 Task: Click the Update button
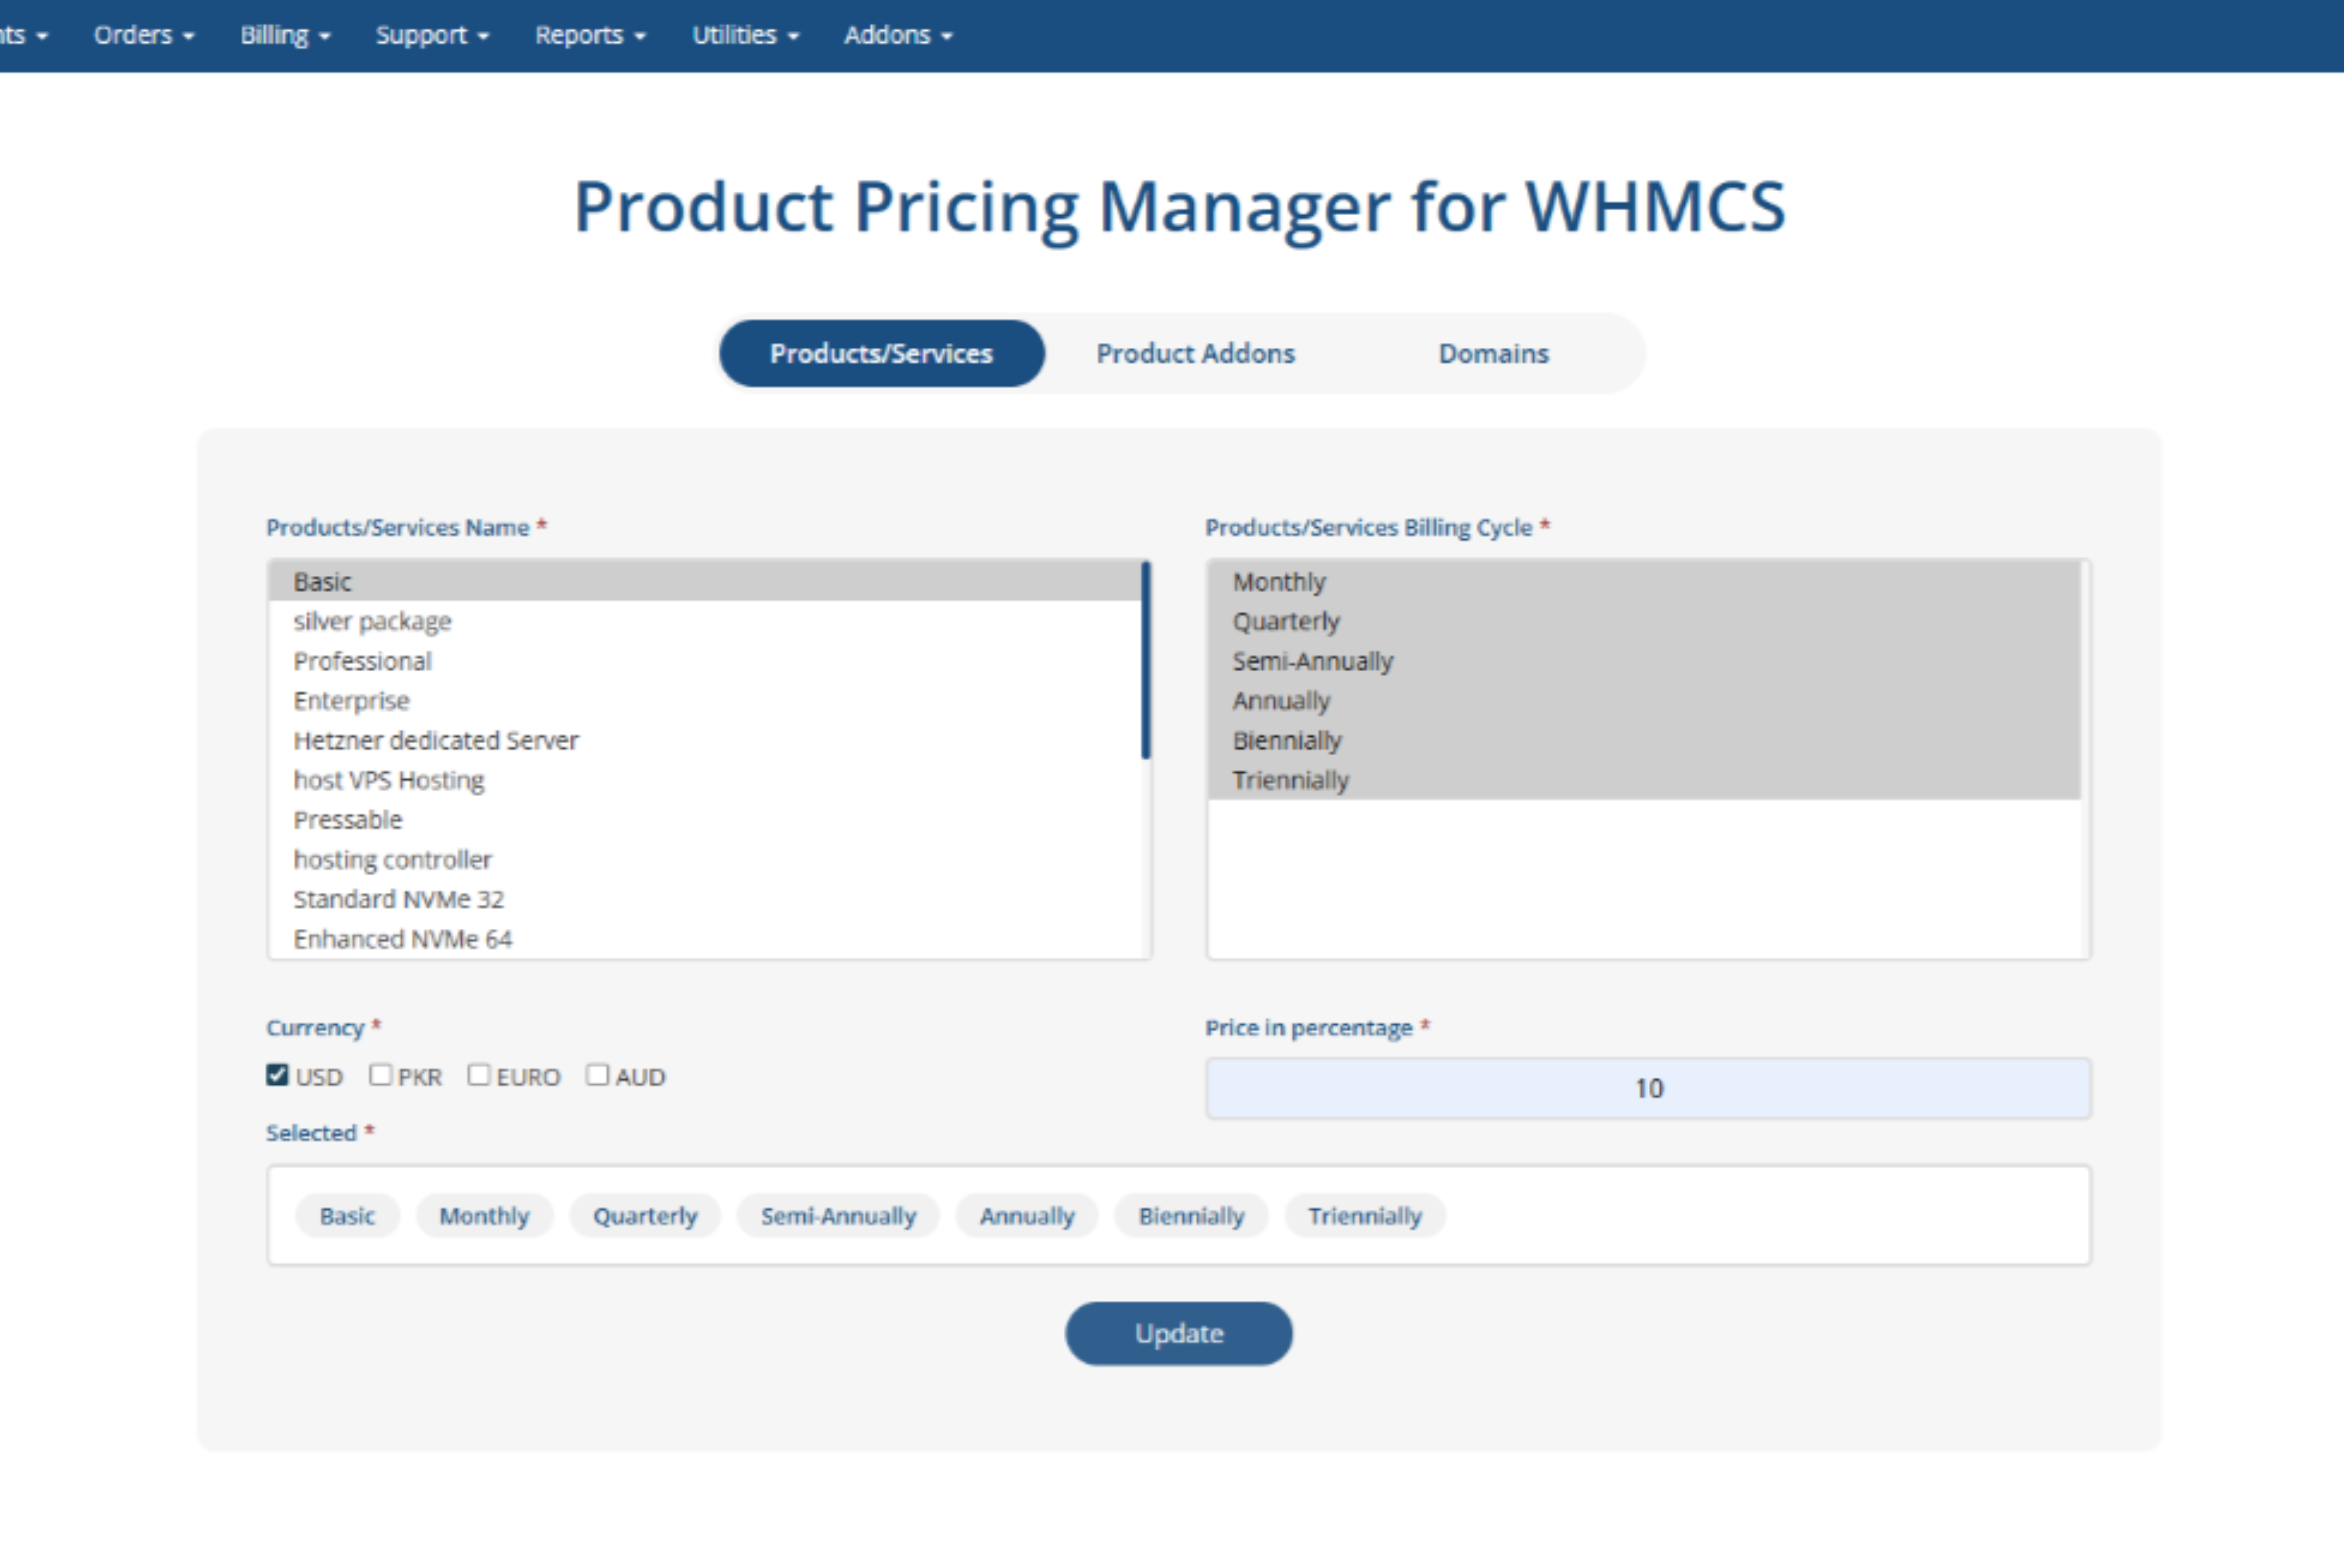(x=1178, y=1333)
